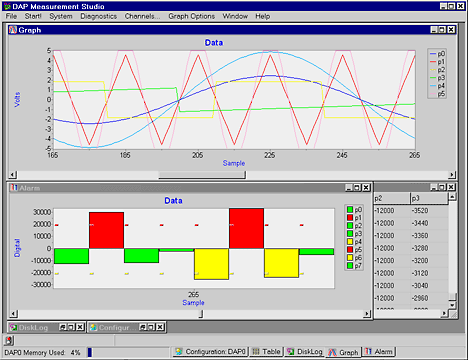Click the Graph window title icon
The width and height of the screenshot is (468, 360).
pos(13,30)
